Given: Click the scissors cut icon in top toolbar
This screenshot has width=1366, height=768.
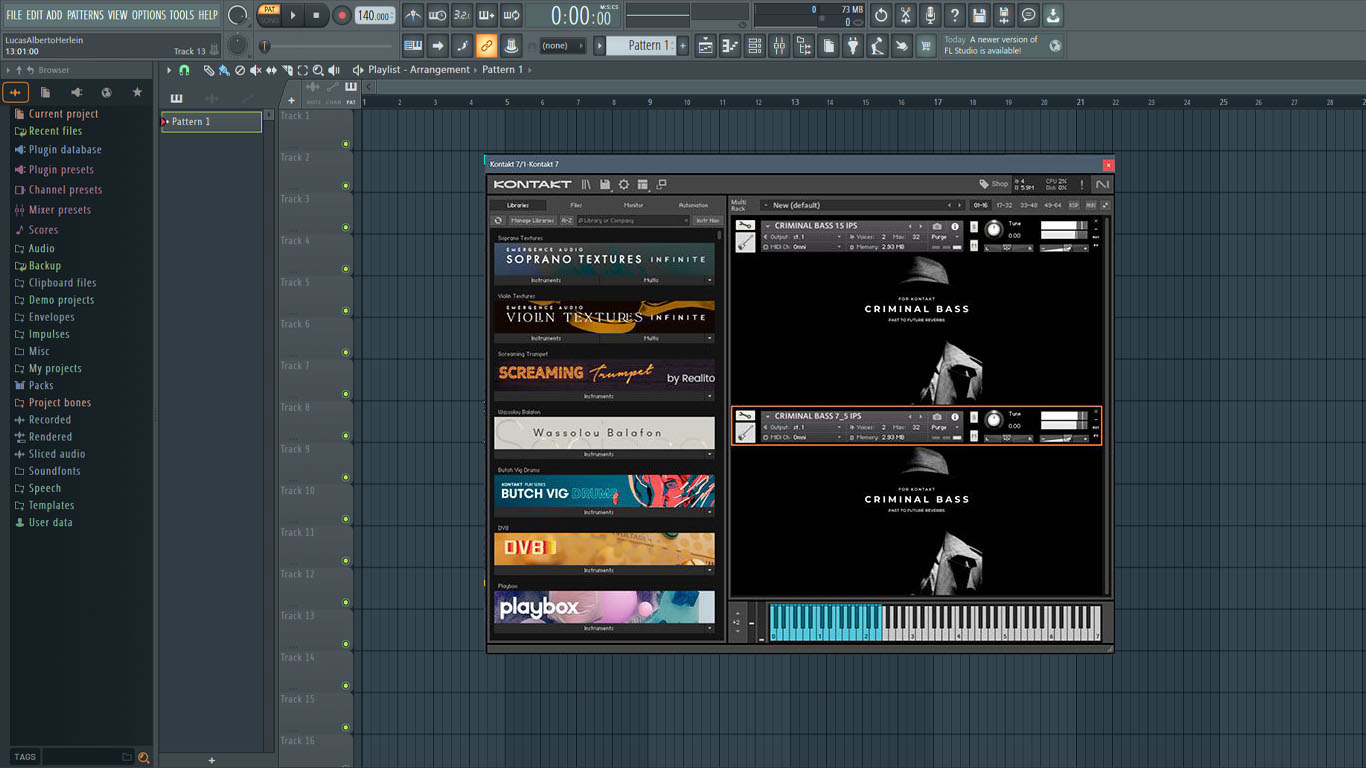Looking at the screenshot, I should point(905,15).
